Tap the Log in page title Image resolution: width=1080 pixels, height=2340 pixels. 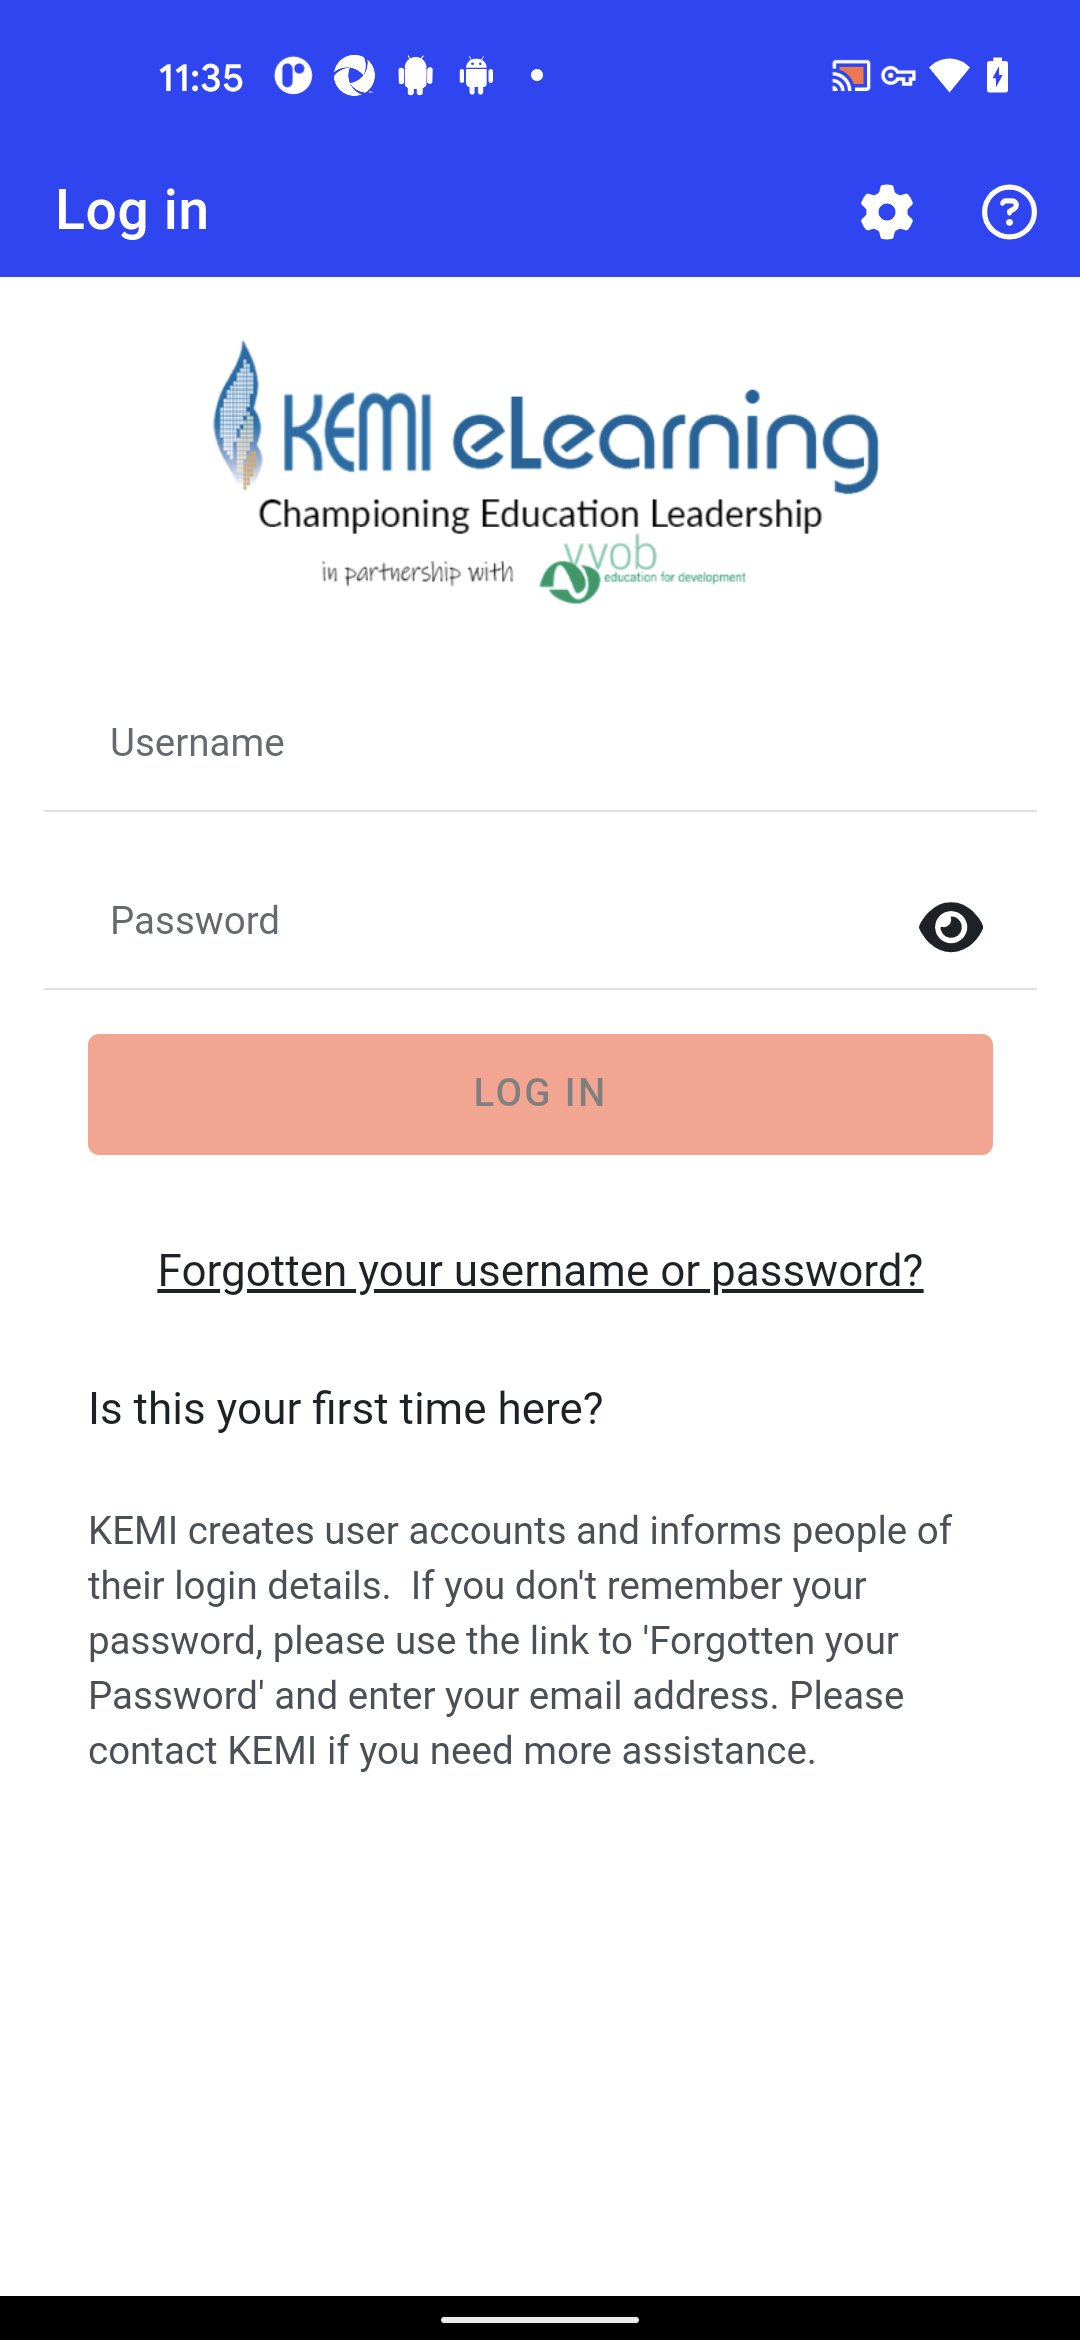(x=132, y=211)
